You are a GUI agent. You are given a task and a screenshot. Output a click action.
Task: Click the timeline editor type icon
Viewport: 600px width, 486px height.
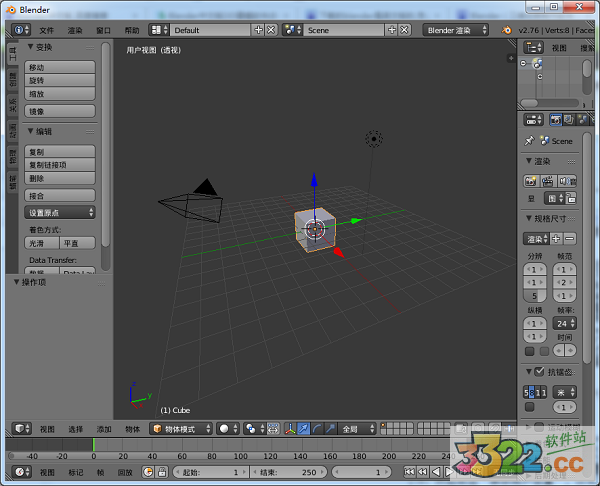(18, 471)
